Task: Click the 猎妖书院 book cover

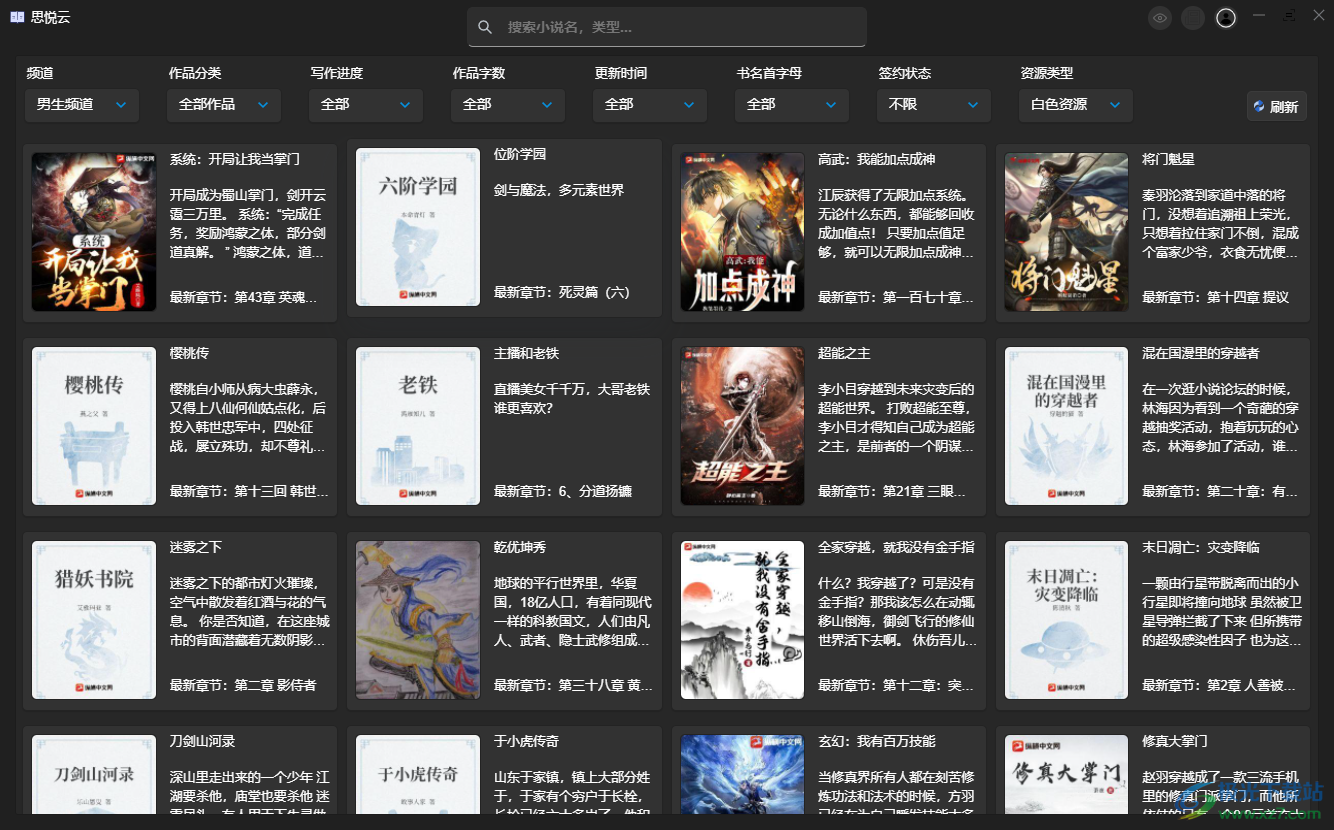Action: point(94,620)
